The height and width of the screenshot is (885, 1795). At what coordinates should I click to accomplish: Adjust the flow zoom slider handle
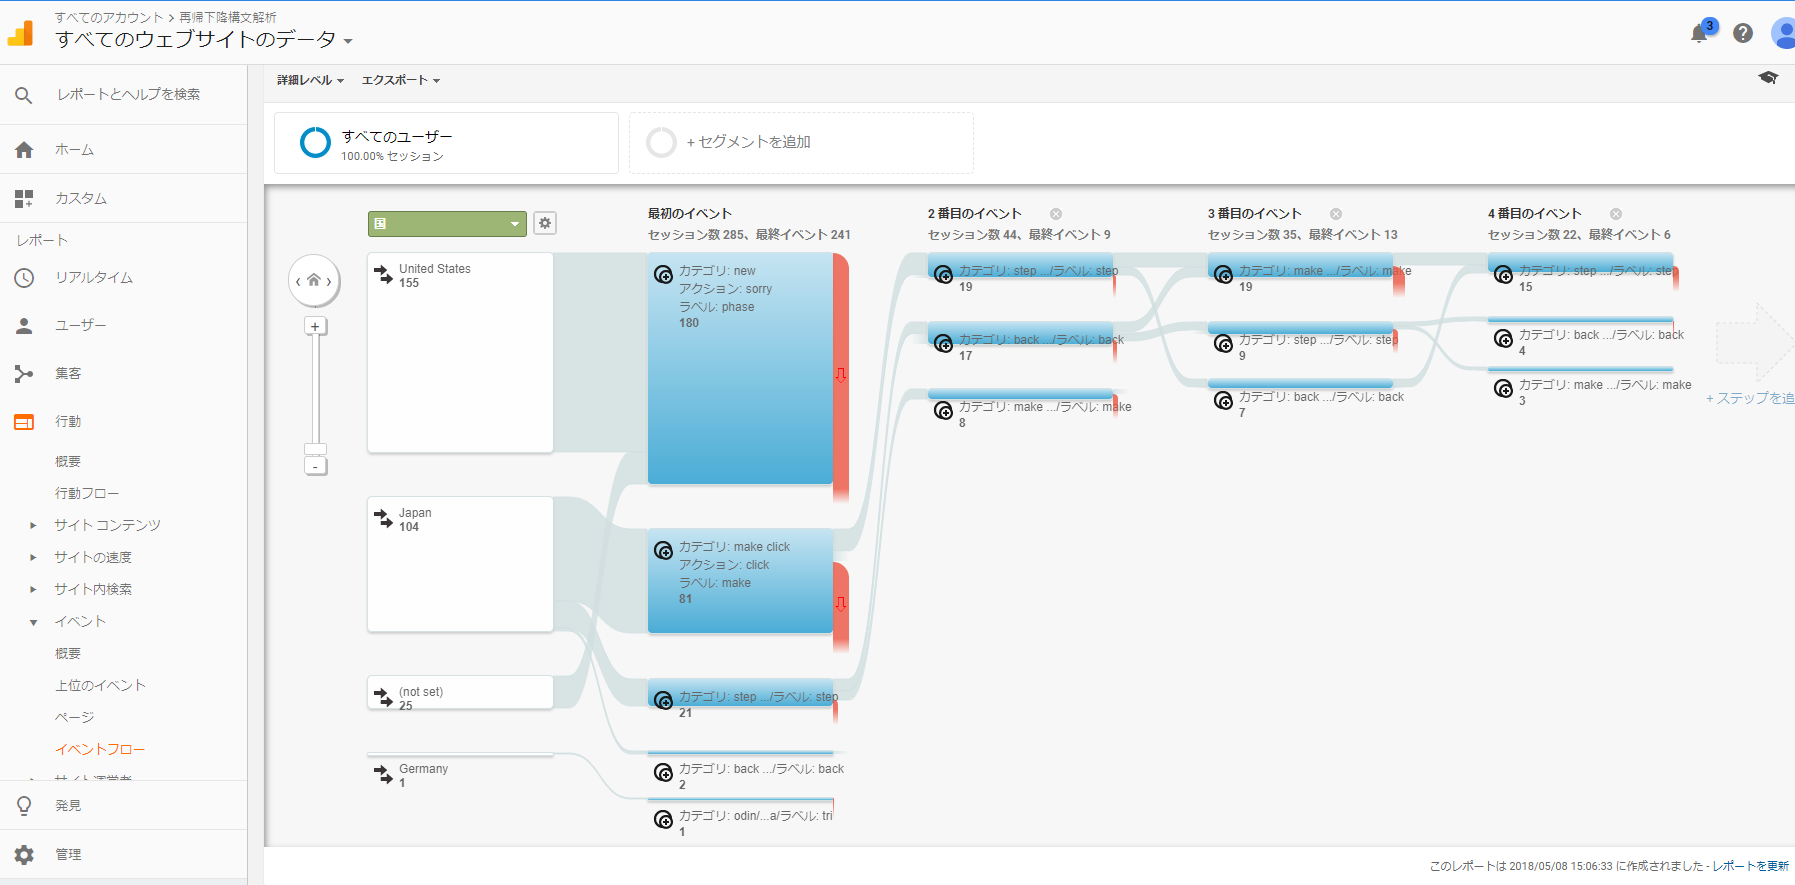pos(315,449)
